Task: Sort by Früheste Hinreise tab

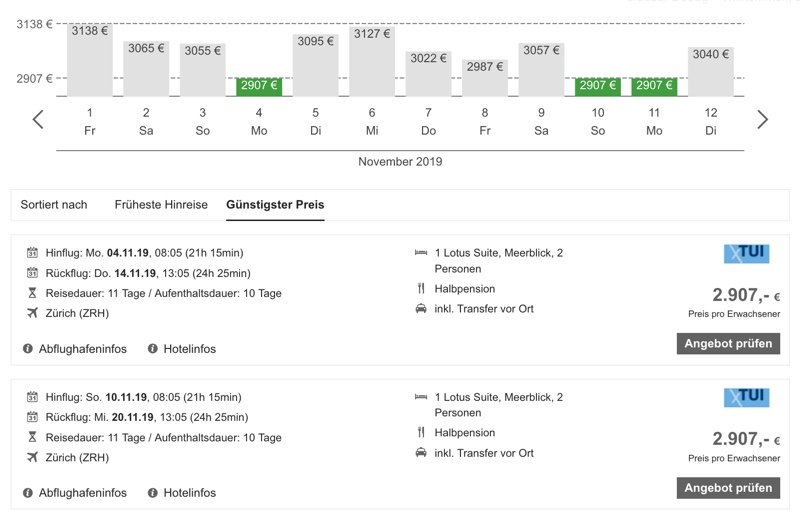Action: click(x=161, y=205)
